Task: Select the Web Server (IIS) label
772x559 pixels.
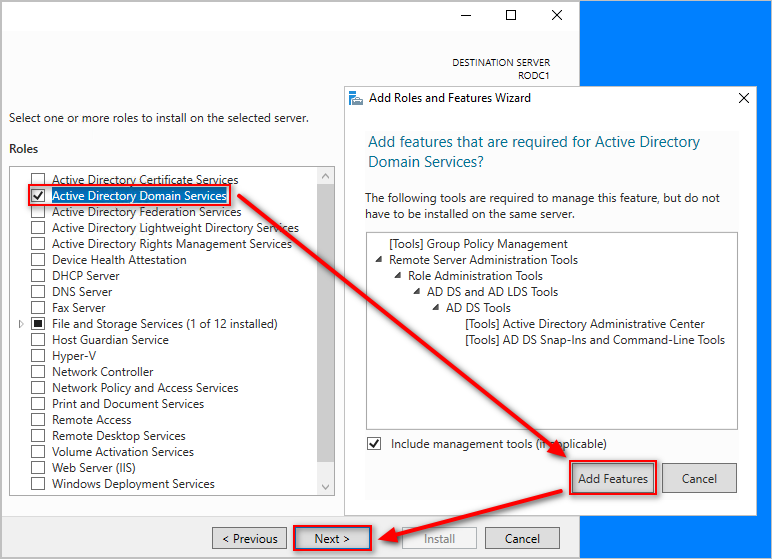Action: (x=94, y=468)
